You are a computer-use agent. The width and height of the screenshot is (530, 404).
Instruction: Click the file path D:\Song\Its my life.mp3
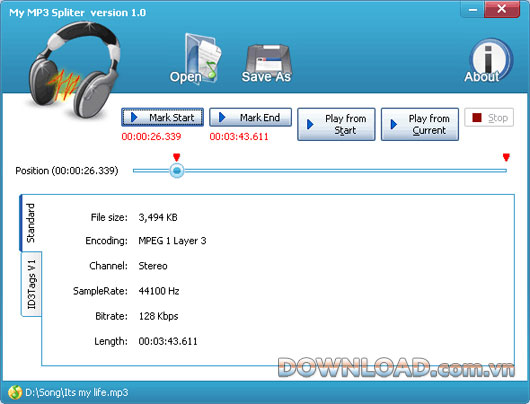coord(77,393)
